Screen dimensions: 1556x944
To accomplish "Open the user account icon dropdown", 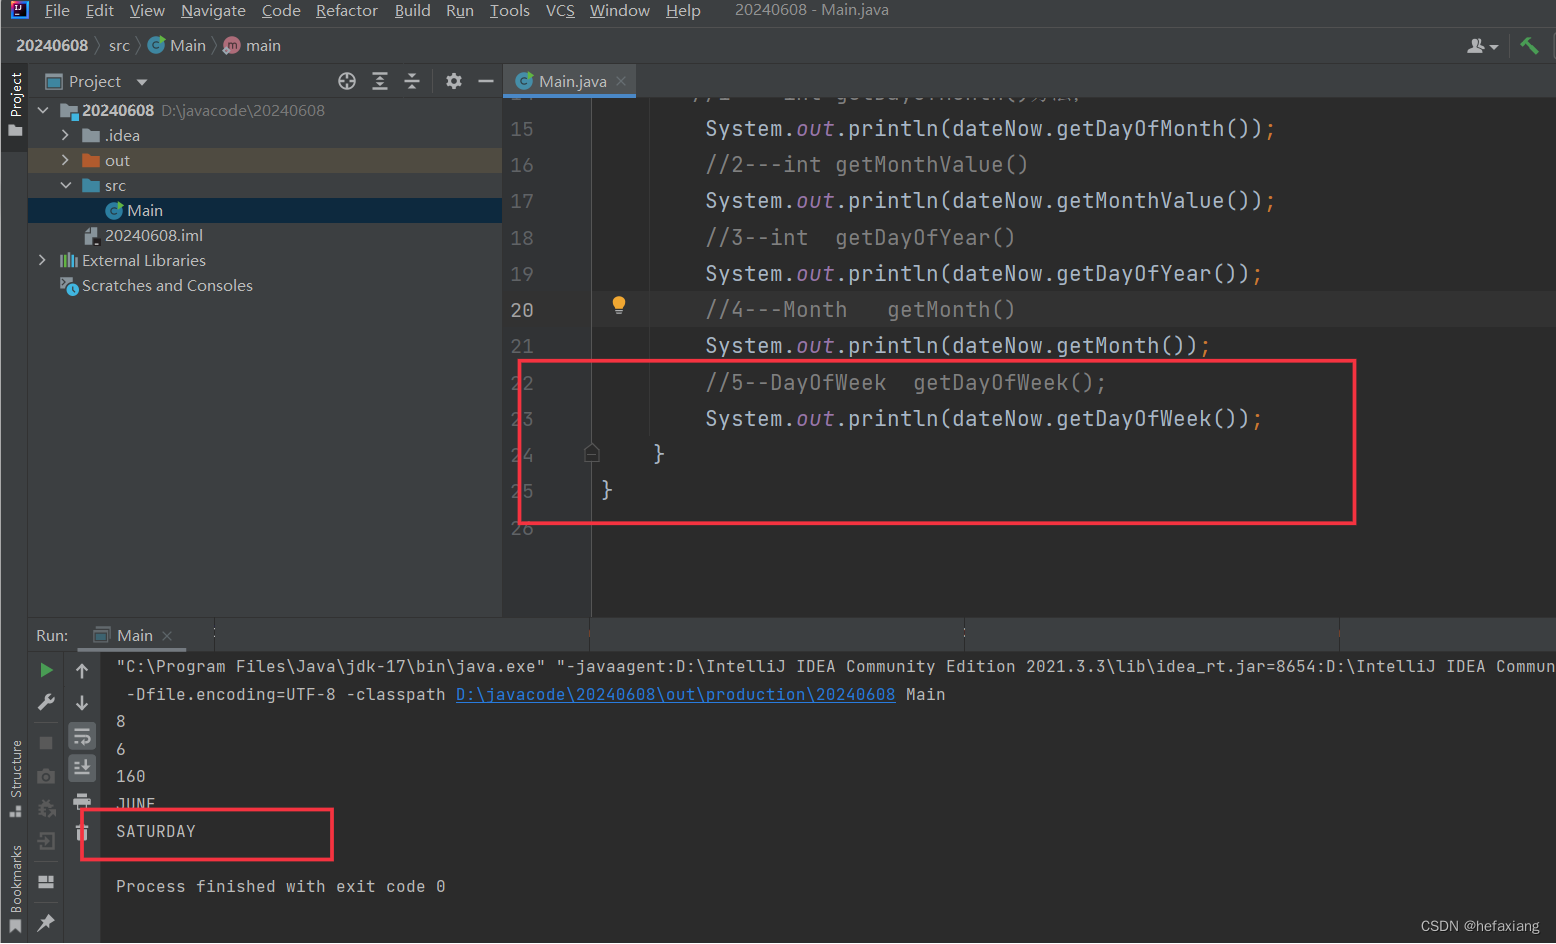I will coord(1482,46).
